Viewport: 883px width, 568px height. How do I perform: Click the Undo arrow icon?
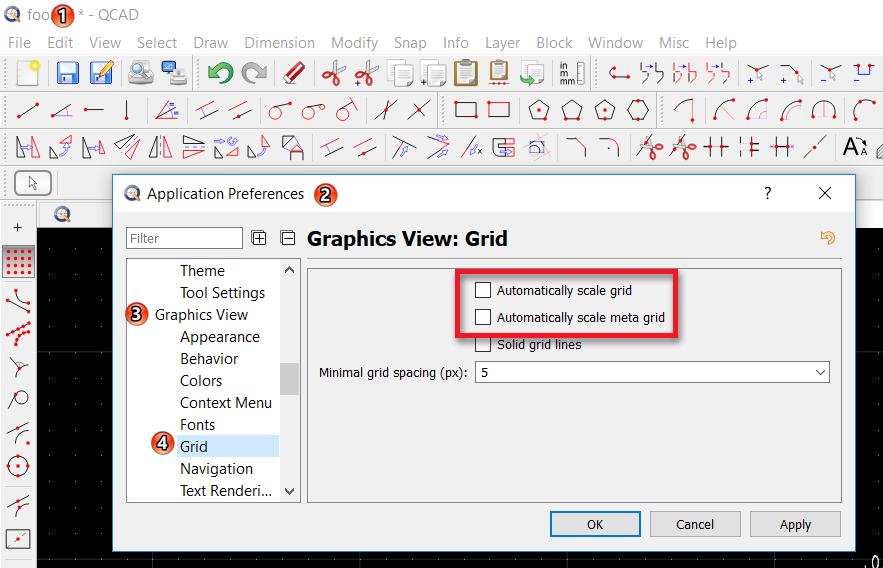pos(220,73)
